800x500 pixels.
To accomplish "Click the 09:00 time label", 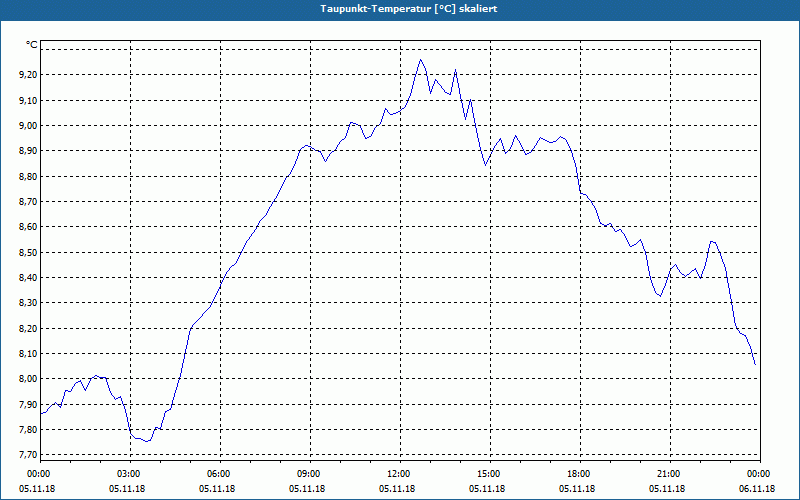I will (x=310, y=474).
